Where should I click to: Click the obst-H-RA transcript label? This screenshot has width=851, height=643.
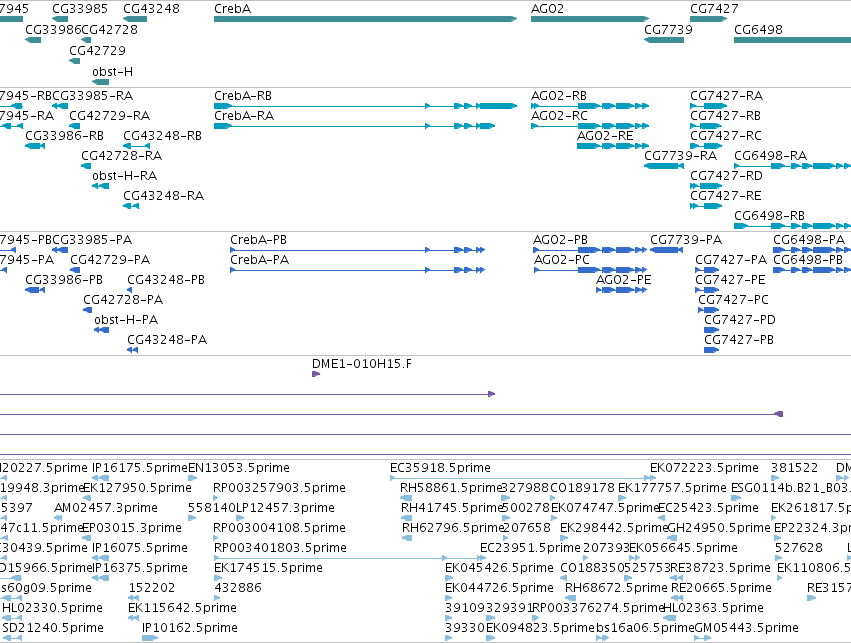coord(124,176)
